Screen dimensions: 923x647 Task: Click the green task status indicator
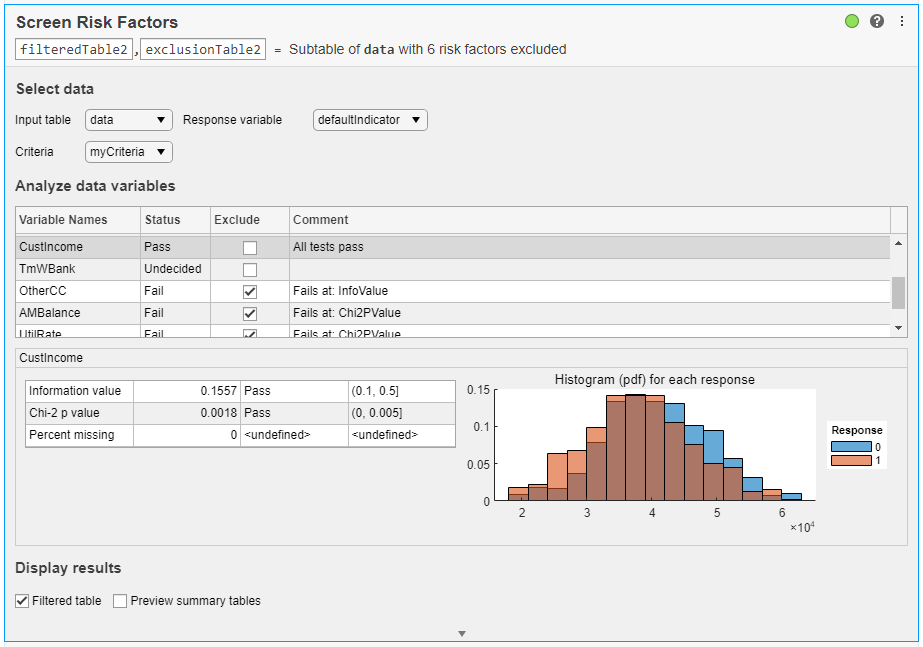(x=850, y=20)
